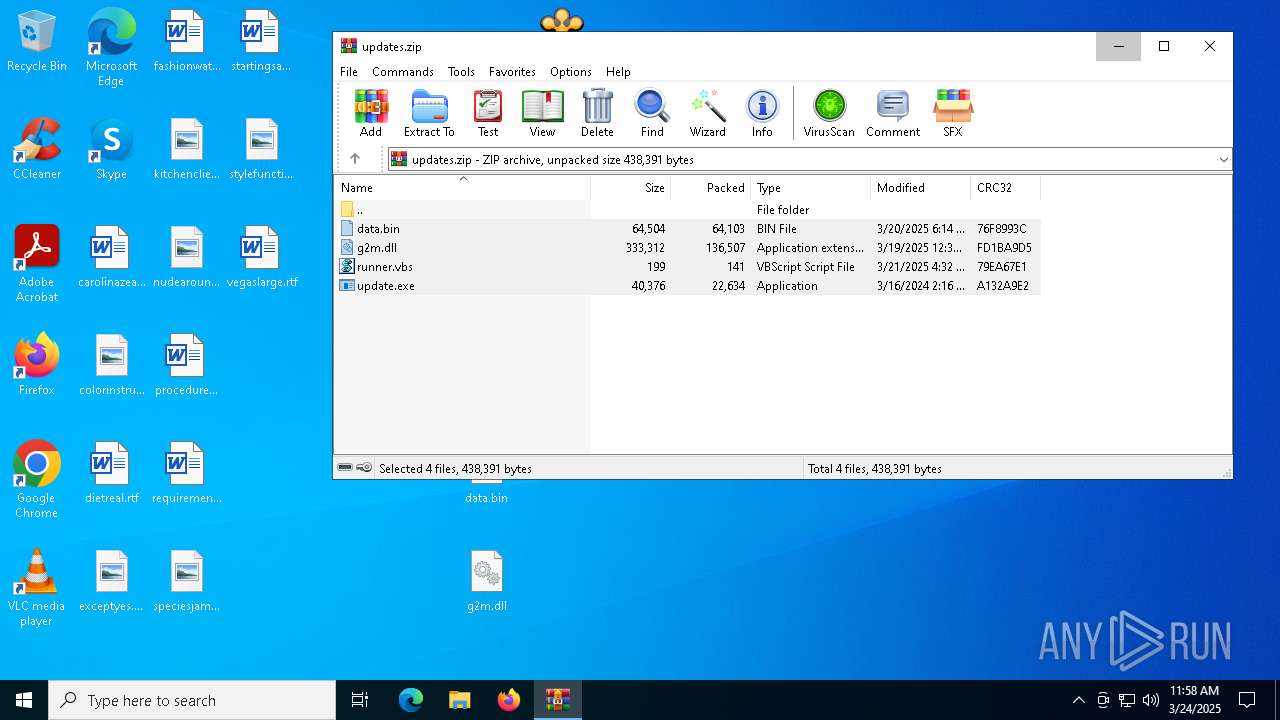Expand the archive path dropdown
This screenshot has width=1280, height=720.
coord(1223,160)
